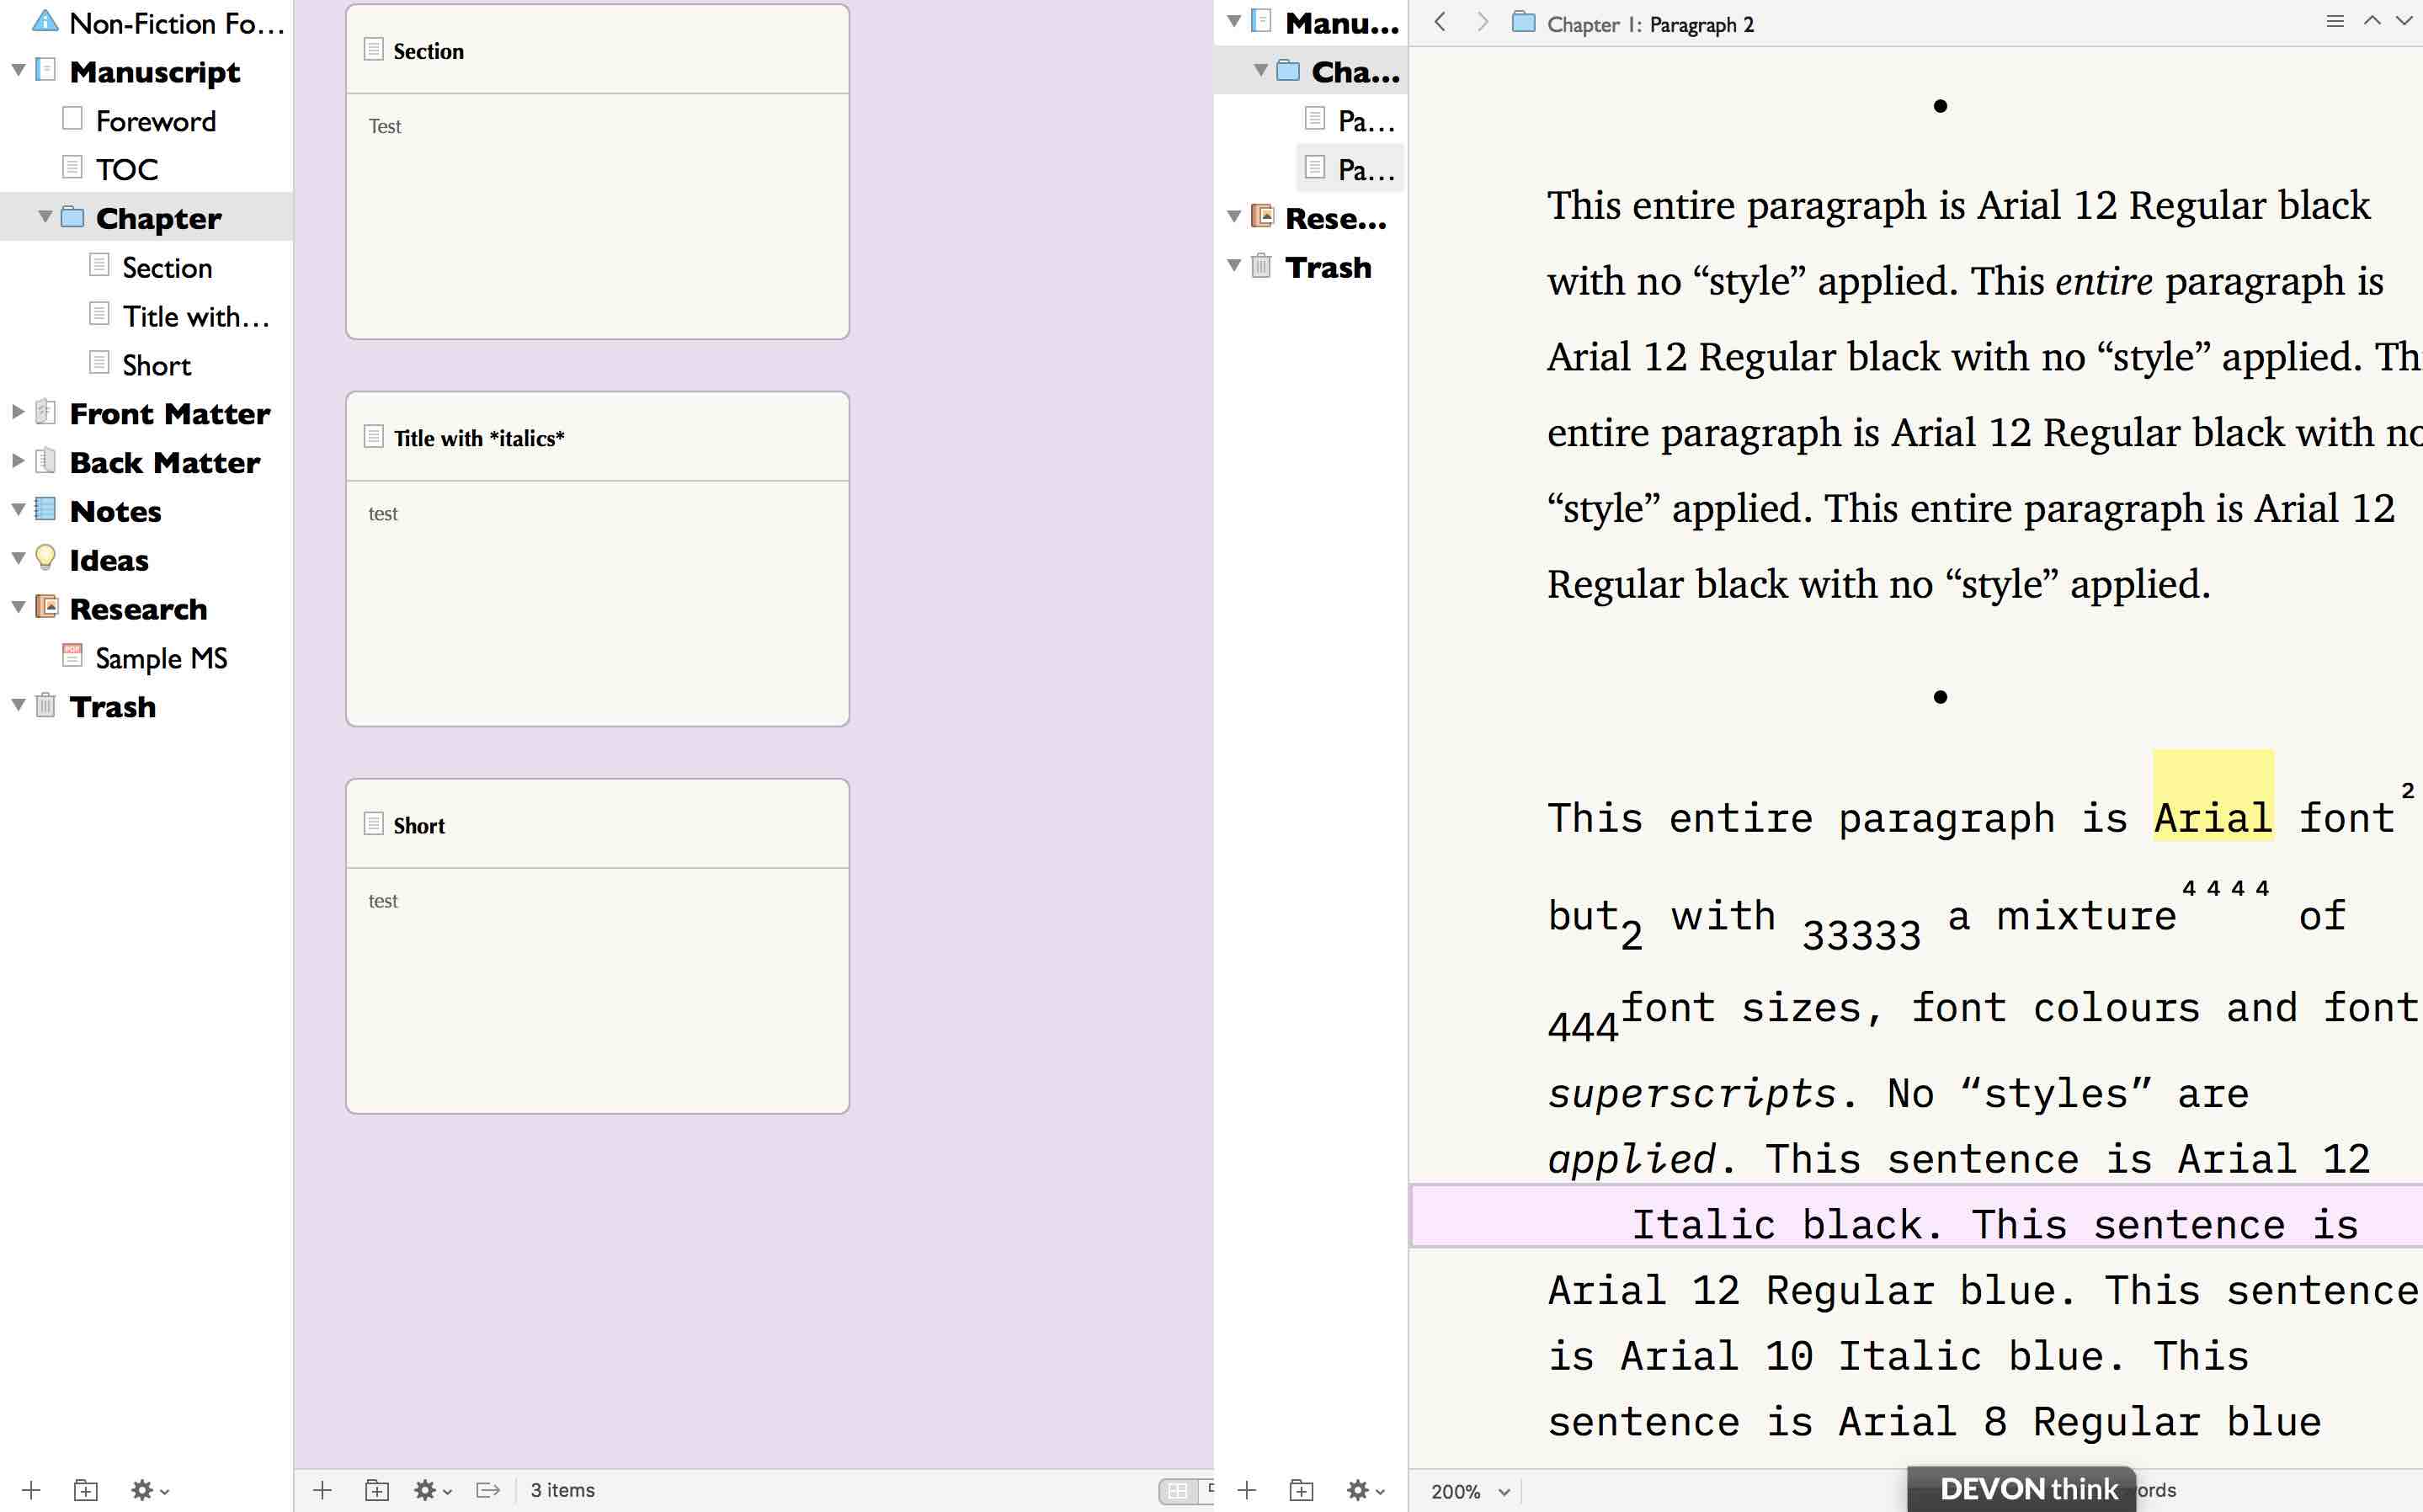This screenshot has height=1512, width=2423.
Task: Select the Foreword document in binder
Action: click(x=155, y=121)
